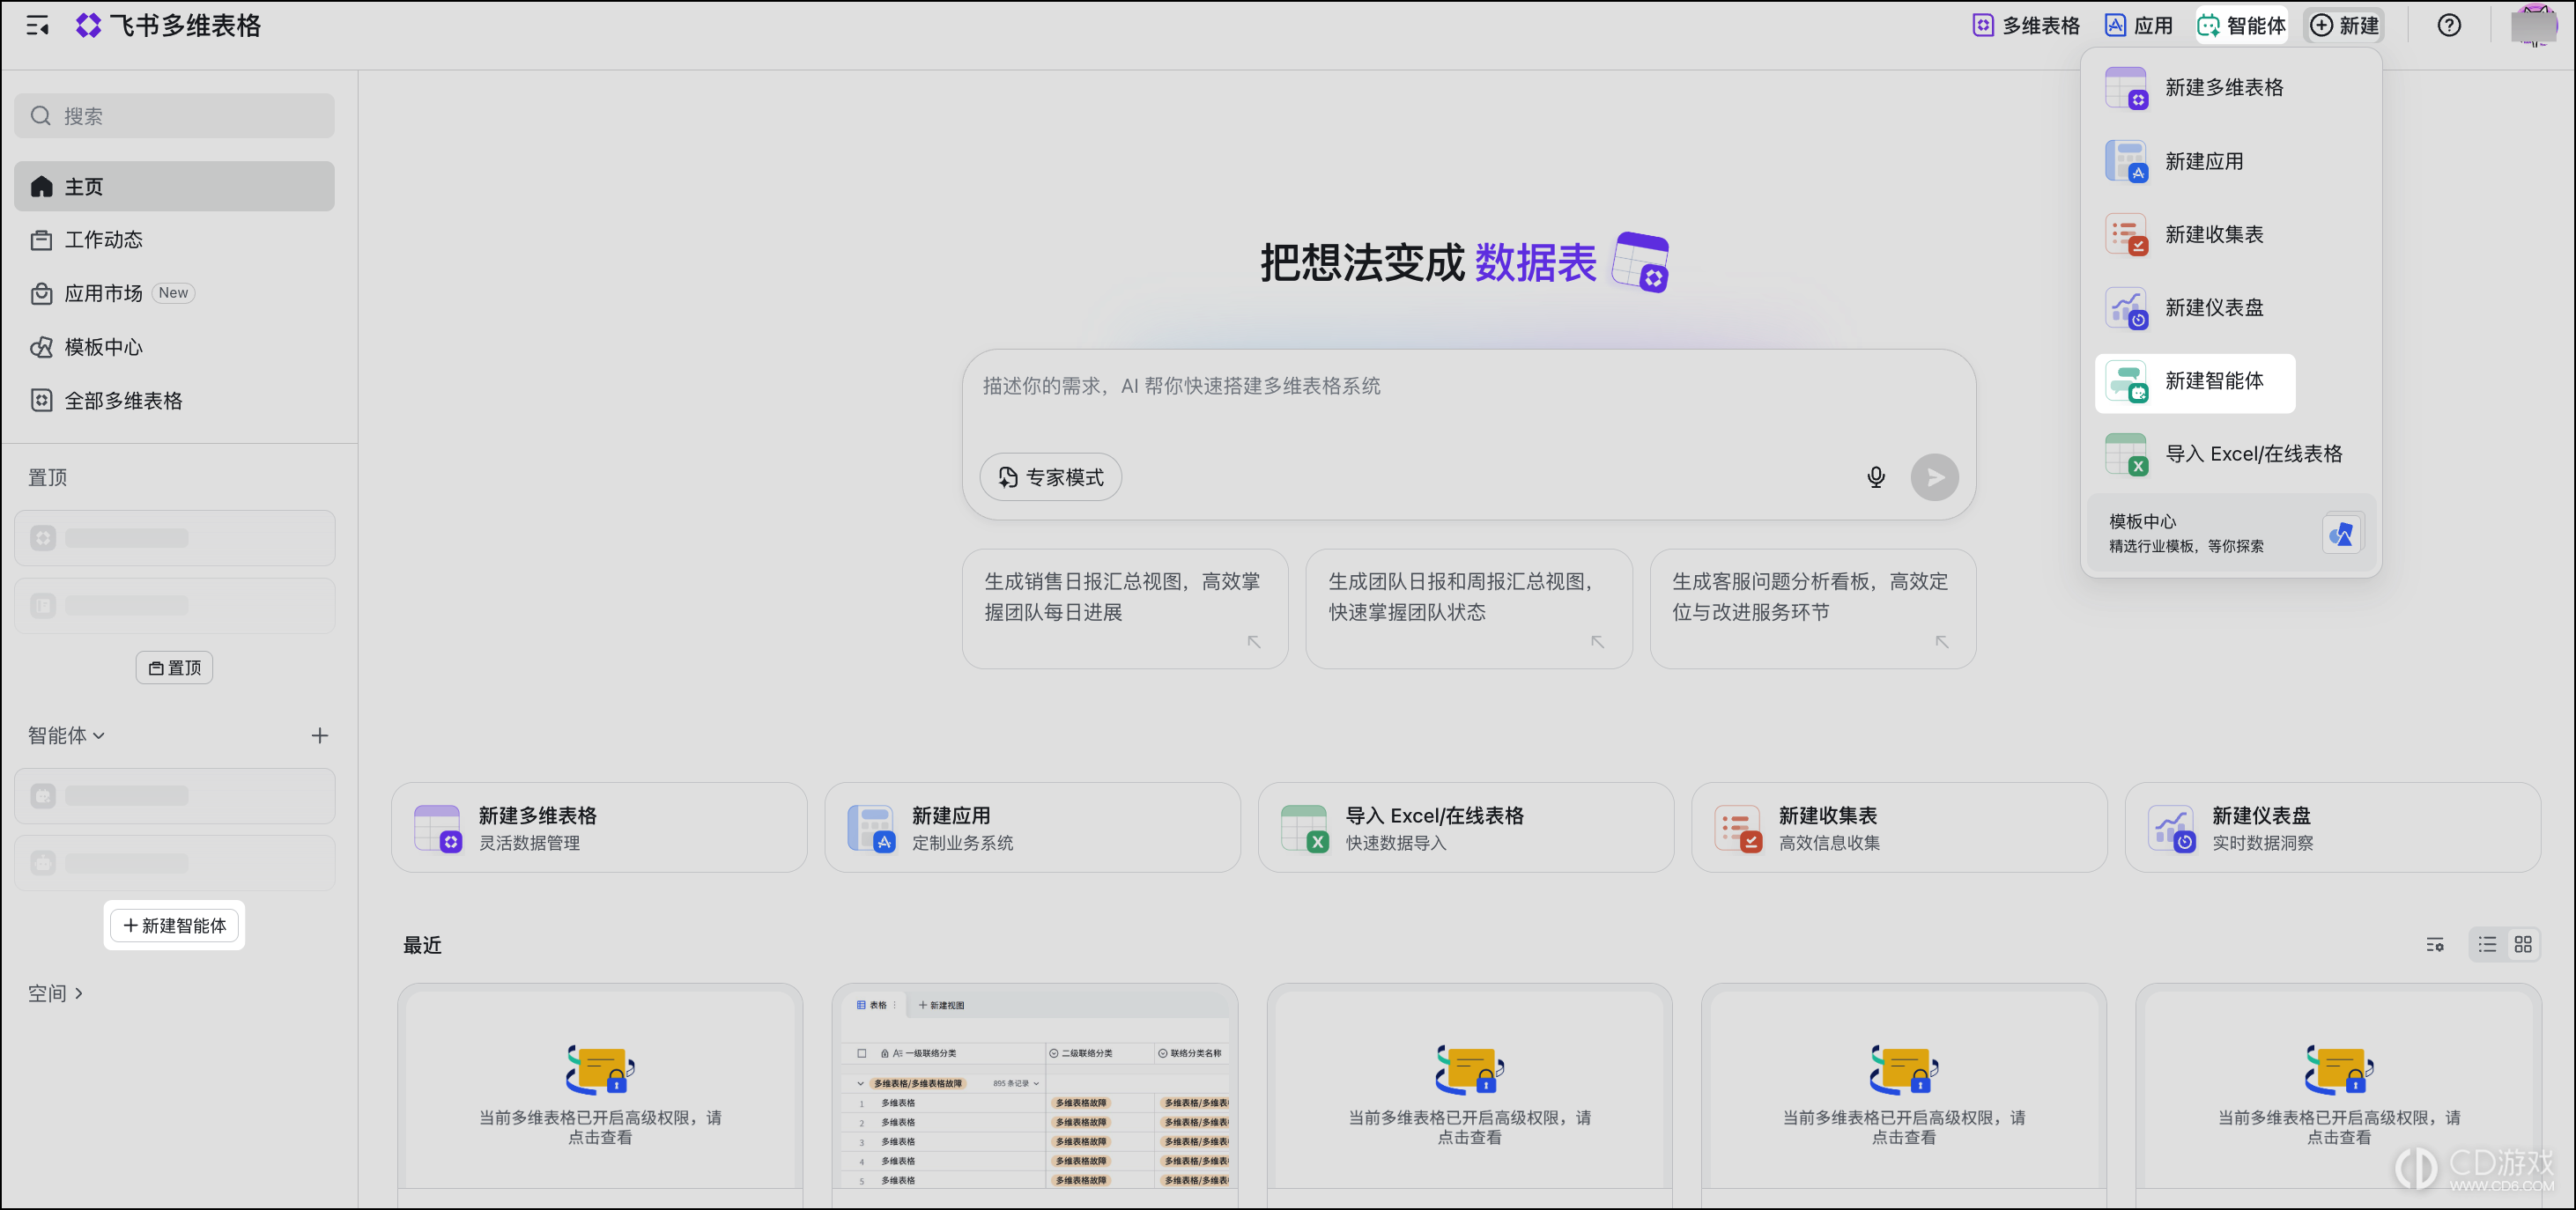Collapse the 智能体 sidebar section
Screen dimensions: 2576x1210
tap(66, 736)
